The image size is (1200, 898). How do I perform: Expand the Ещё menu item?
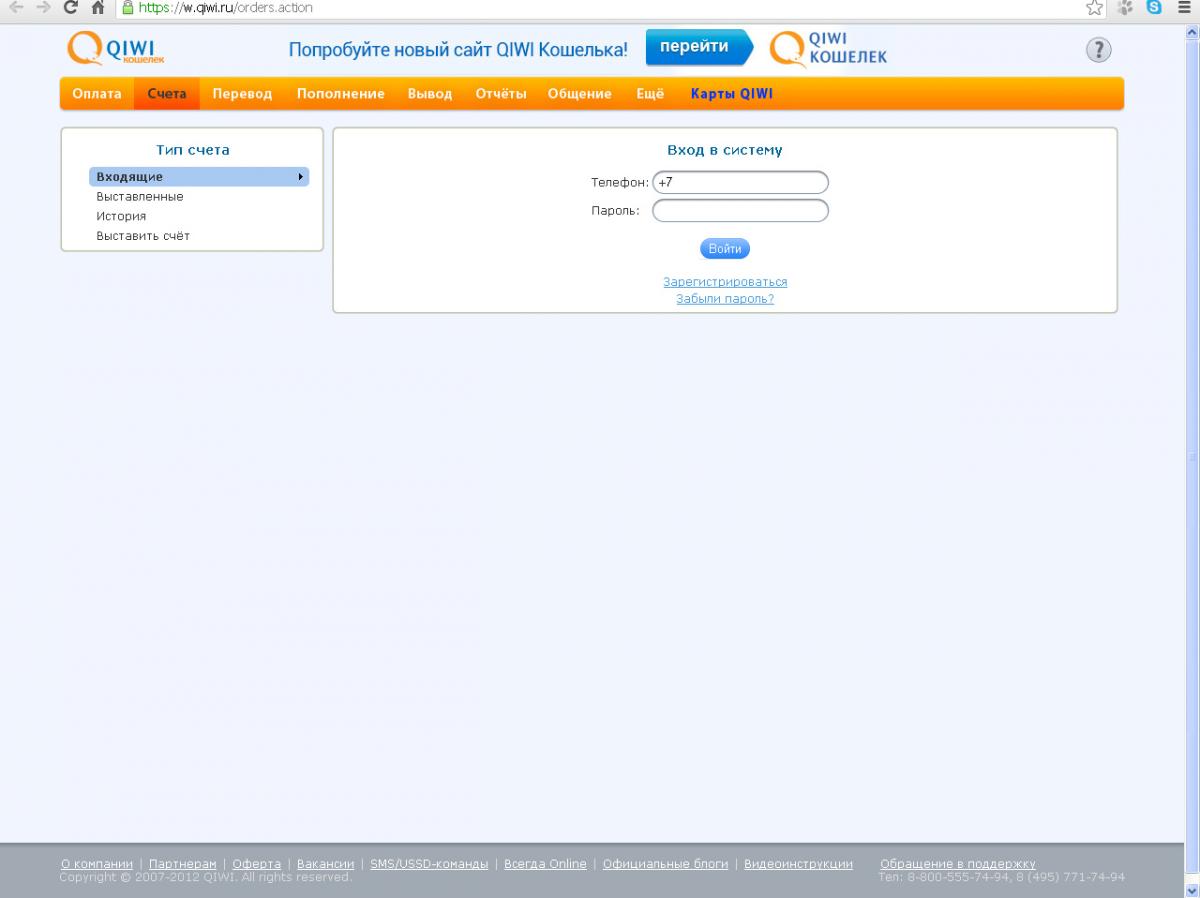click(650, 94)
